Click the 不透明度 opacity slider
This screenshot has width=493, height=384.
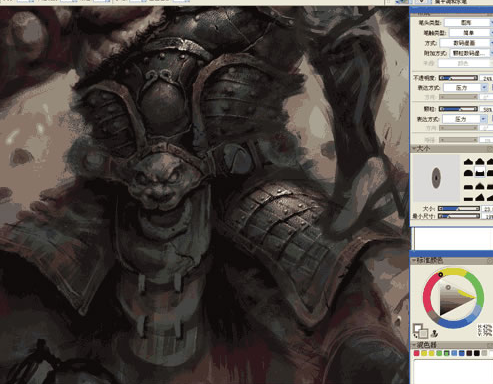click(x=458, y=78)
